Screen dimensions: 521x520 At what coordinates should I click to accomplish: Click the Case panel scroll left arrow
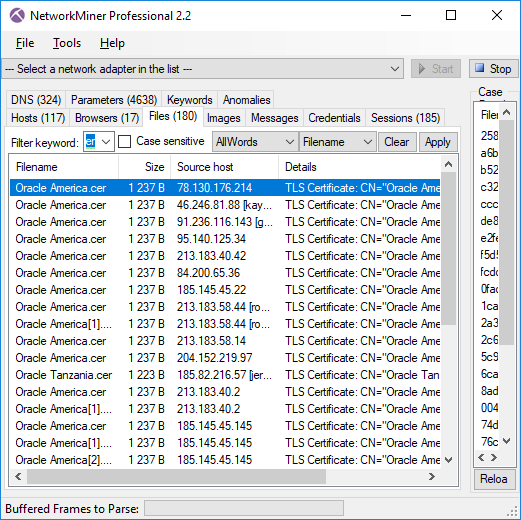pos(481,457)
